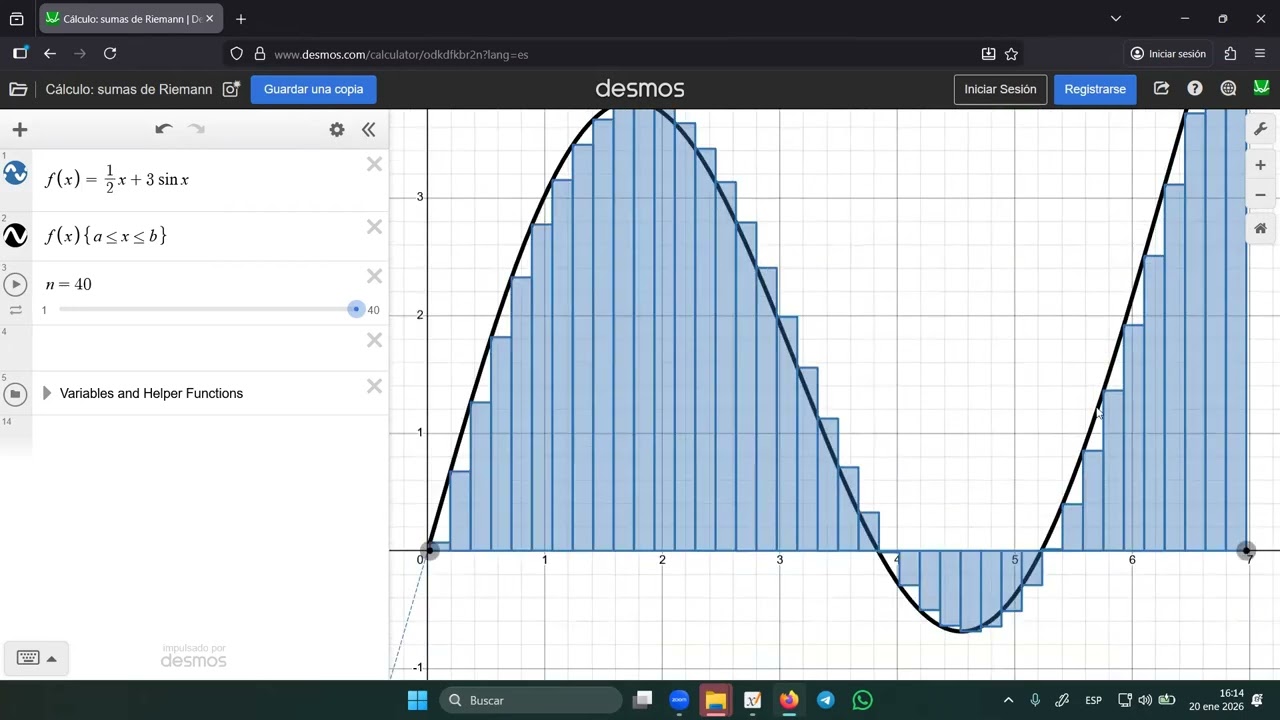Image resolution: width=1280 pixels, height=720 pixels.
Task: Show the Desmos on-screen keyboard
Action: [36, 658]
